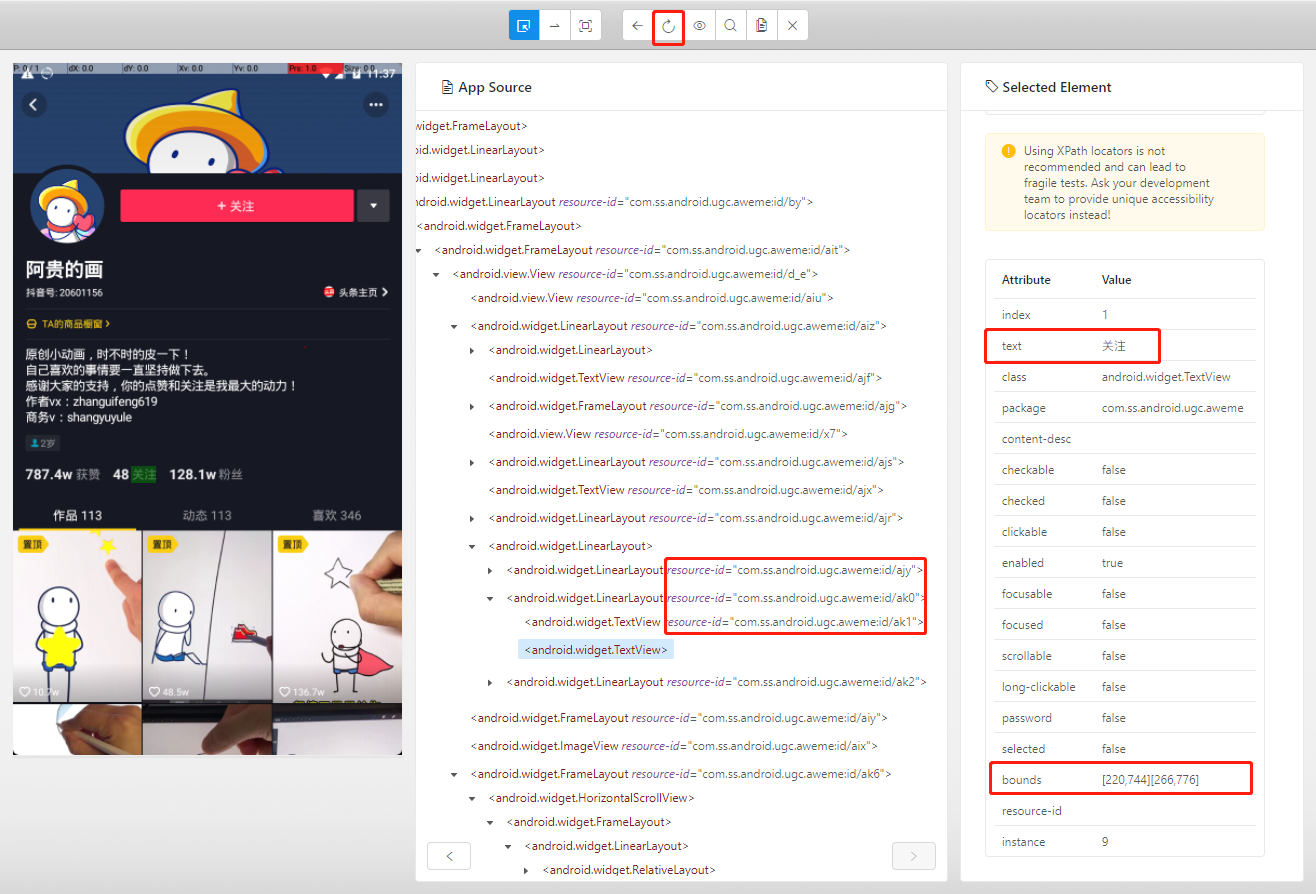Open Search for Element tool

point(731,25)
